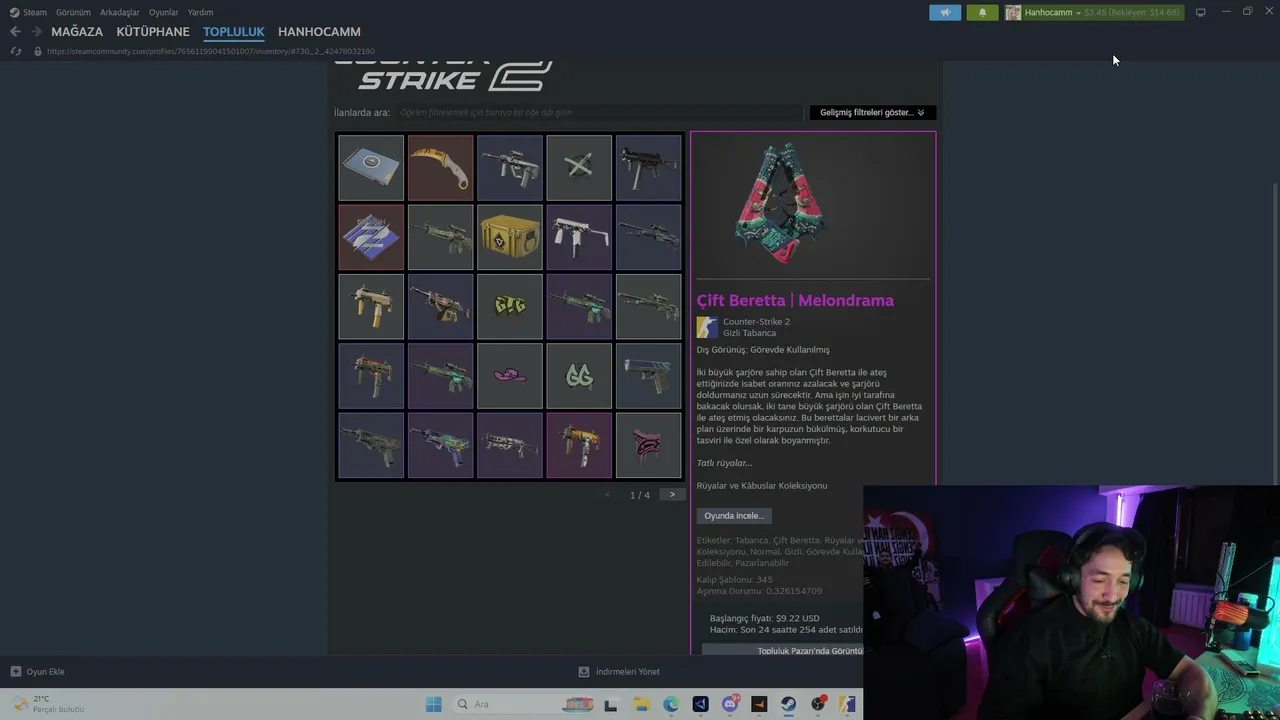Viewport: 1280px width, 720px height.
Task: Click the Başlangıç fiyatı $9.22 USD text
Action: (x=765, y=618)
